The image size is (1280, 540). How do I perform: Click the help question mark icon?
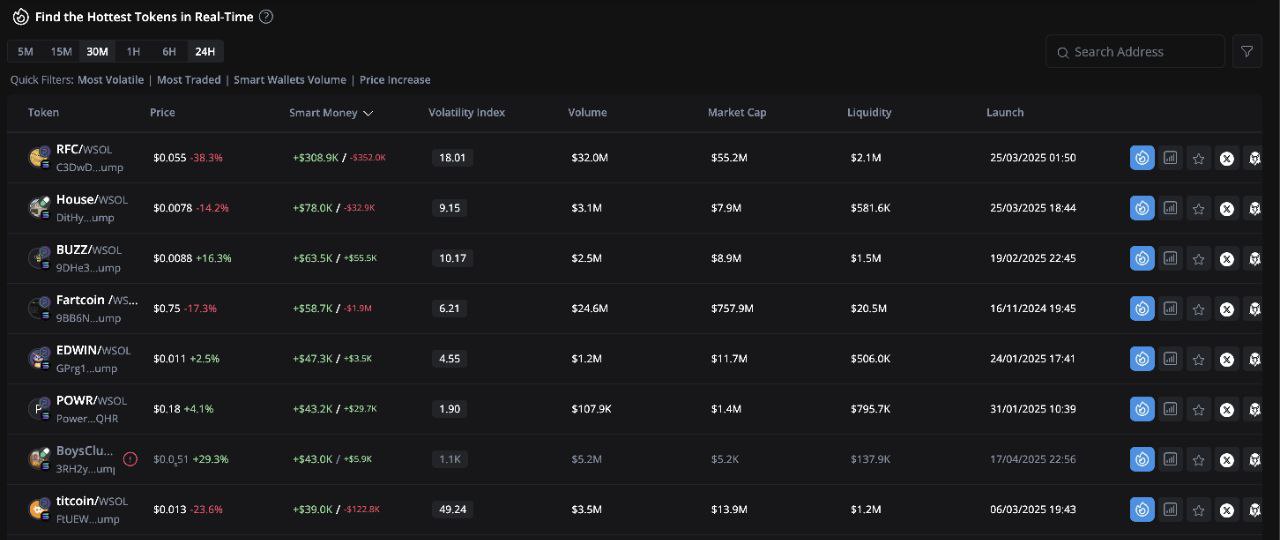pyautogui.click(x=265, y=17)
